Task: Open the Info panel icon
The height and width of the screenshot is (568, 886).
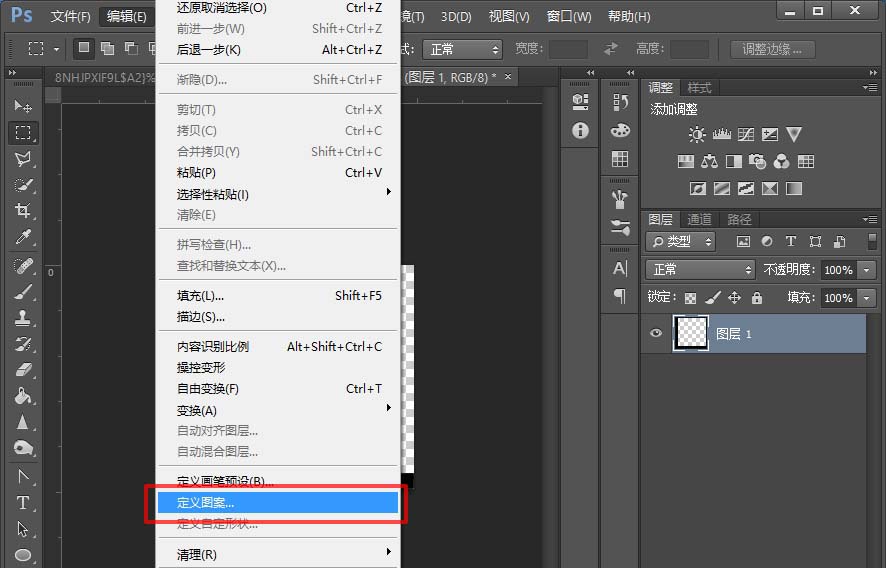Action: 580,131
